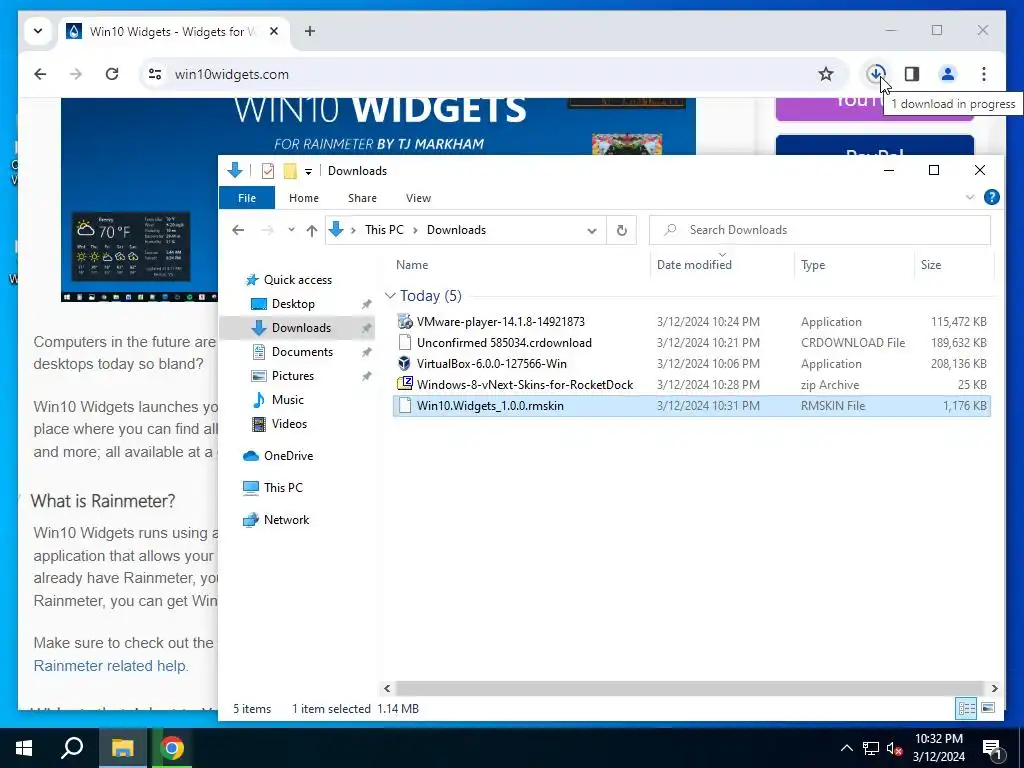
Task: Close the Win10 Widgets tab
Action: (274, 31)
